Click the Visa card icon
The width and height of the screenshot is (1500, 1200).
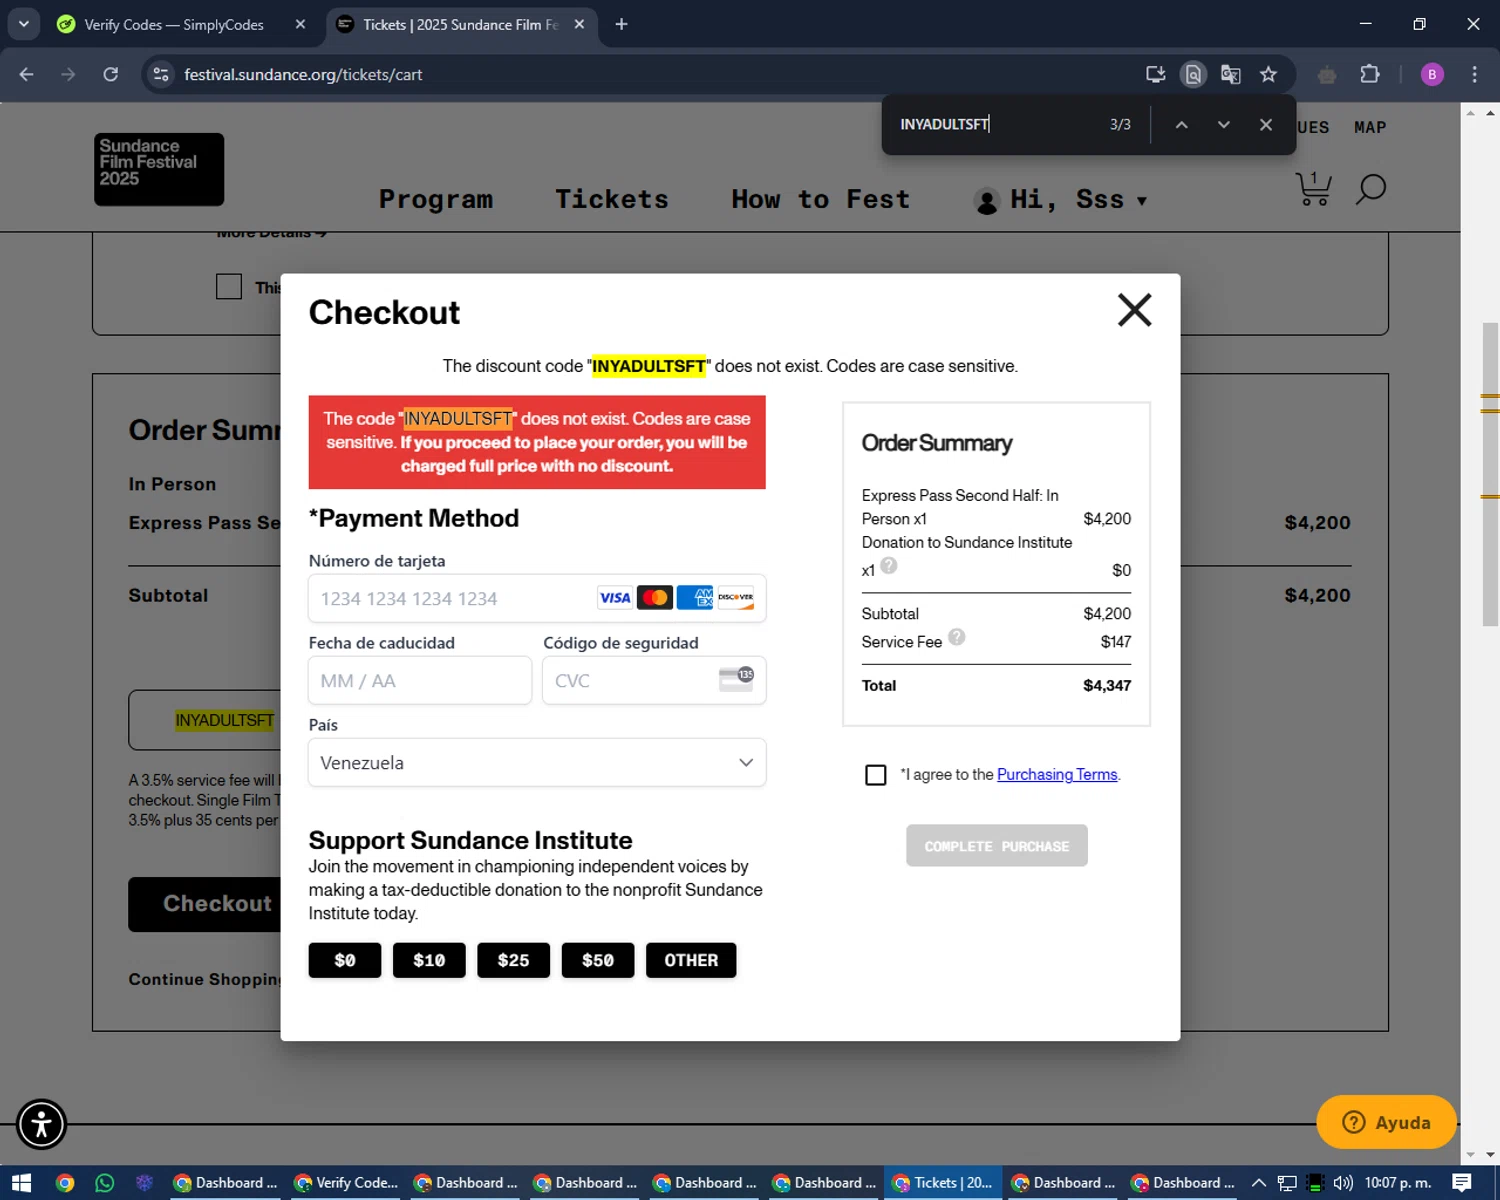(615, 598)
